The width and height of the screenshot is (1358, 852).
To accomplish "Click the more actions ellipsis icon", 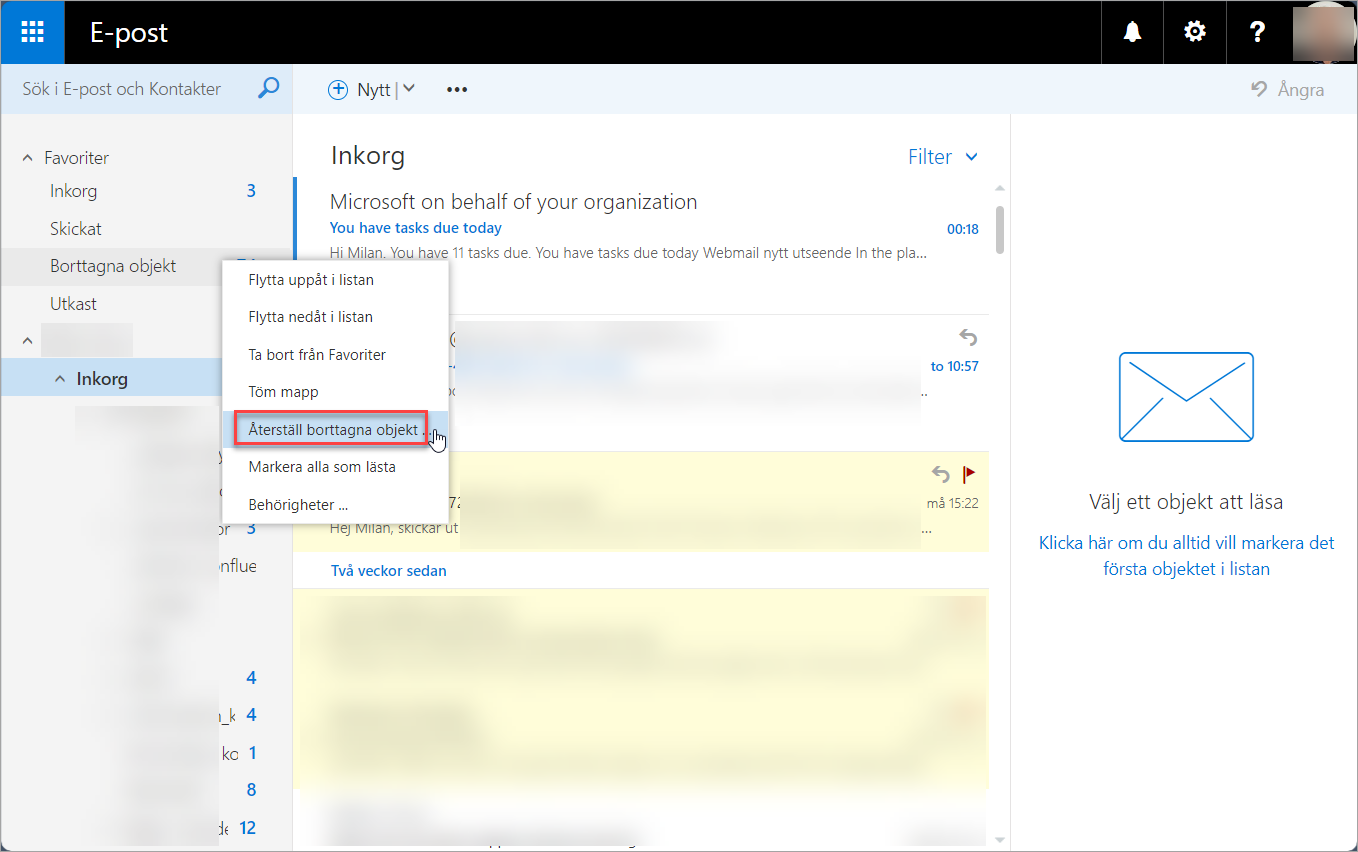I will (x=457, y=90).
